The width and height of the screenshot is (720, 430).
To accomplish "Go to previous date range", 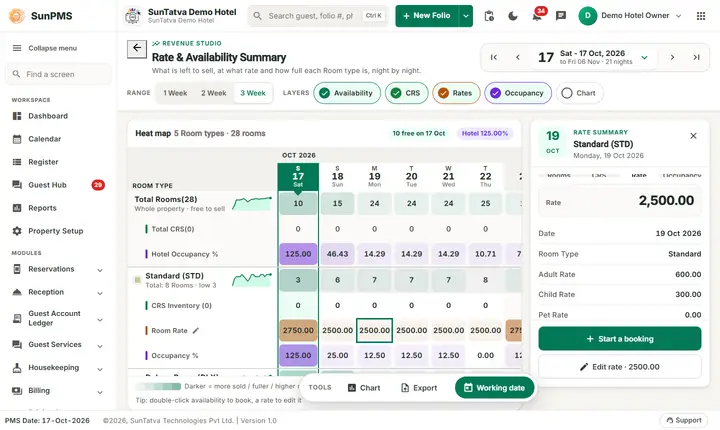I will [518, 57].
